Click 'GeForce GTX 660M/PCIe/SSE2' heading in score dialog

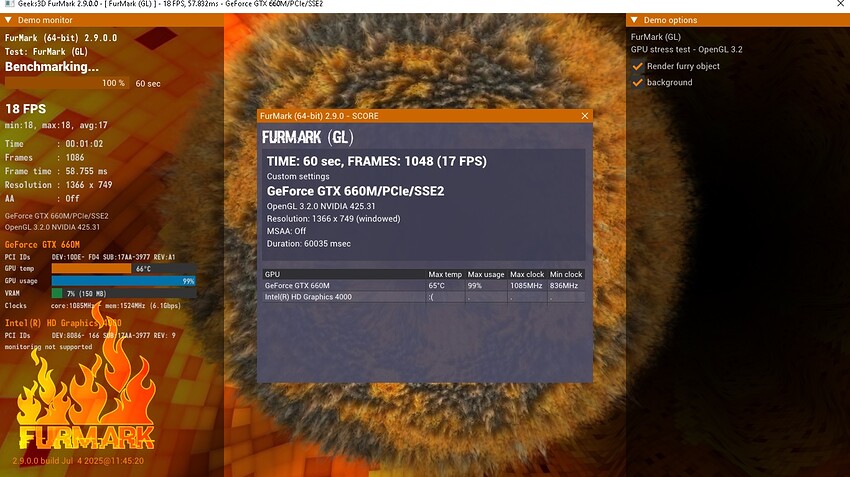pyautogui.click(x=356, y=191)
